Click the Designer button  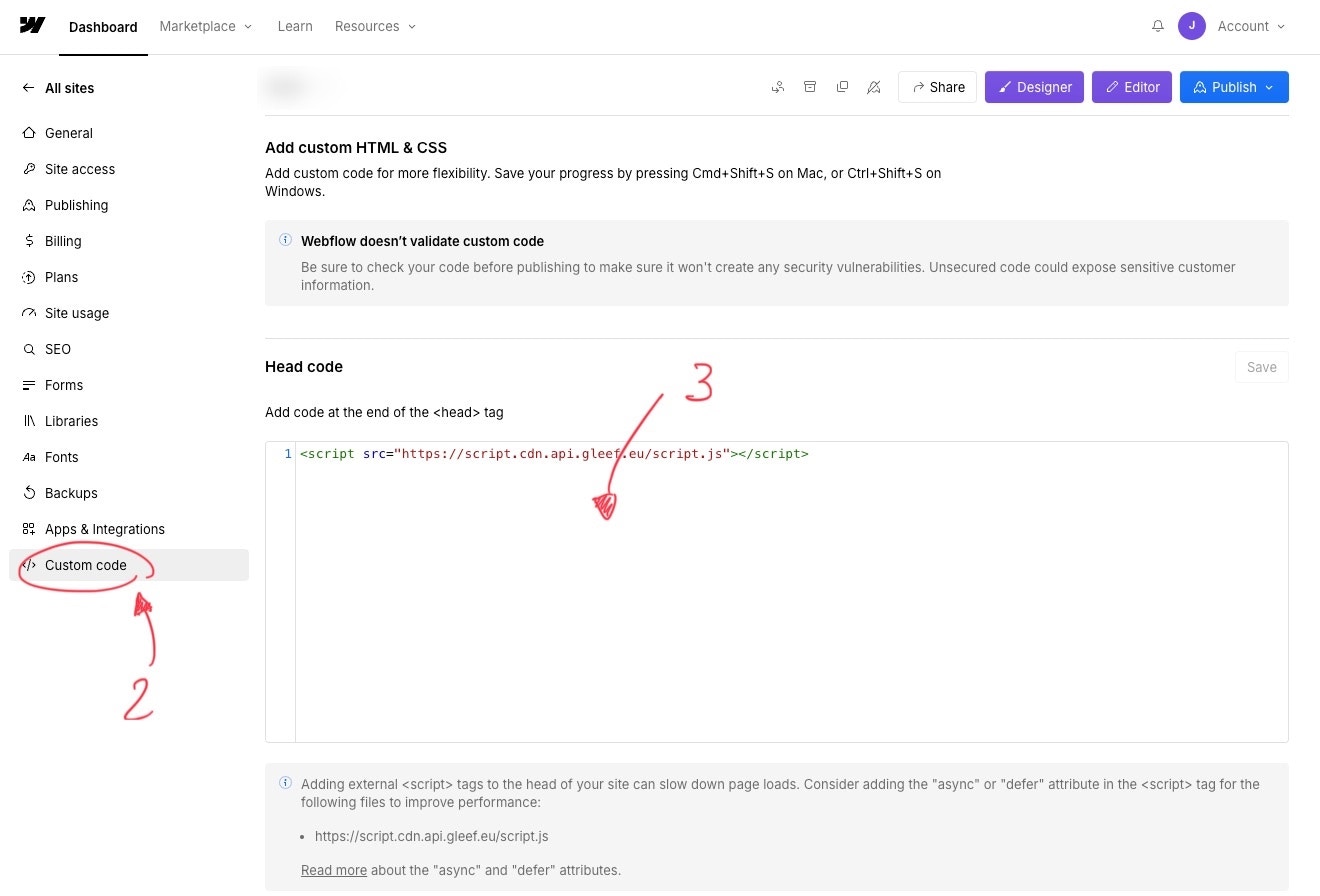[x=1034, y=87]
